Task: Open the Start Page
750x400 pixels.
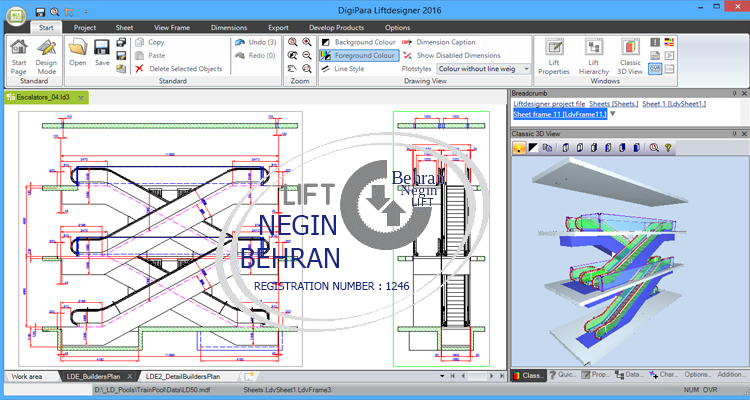Action: tap(19, 57)
